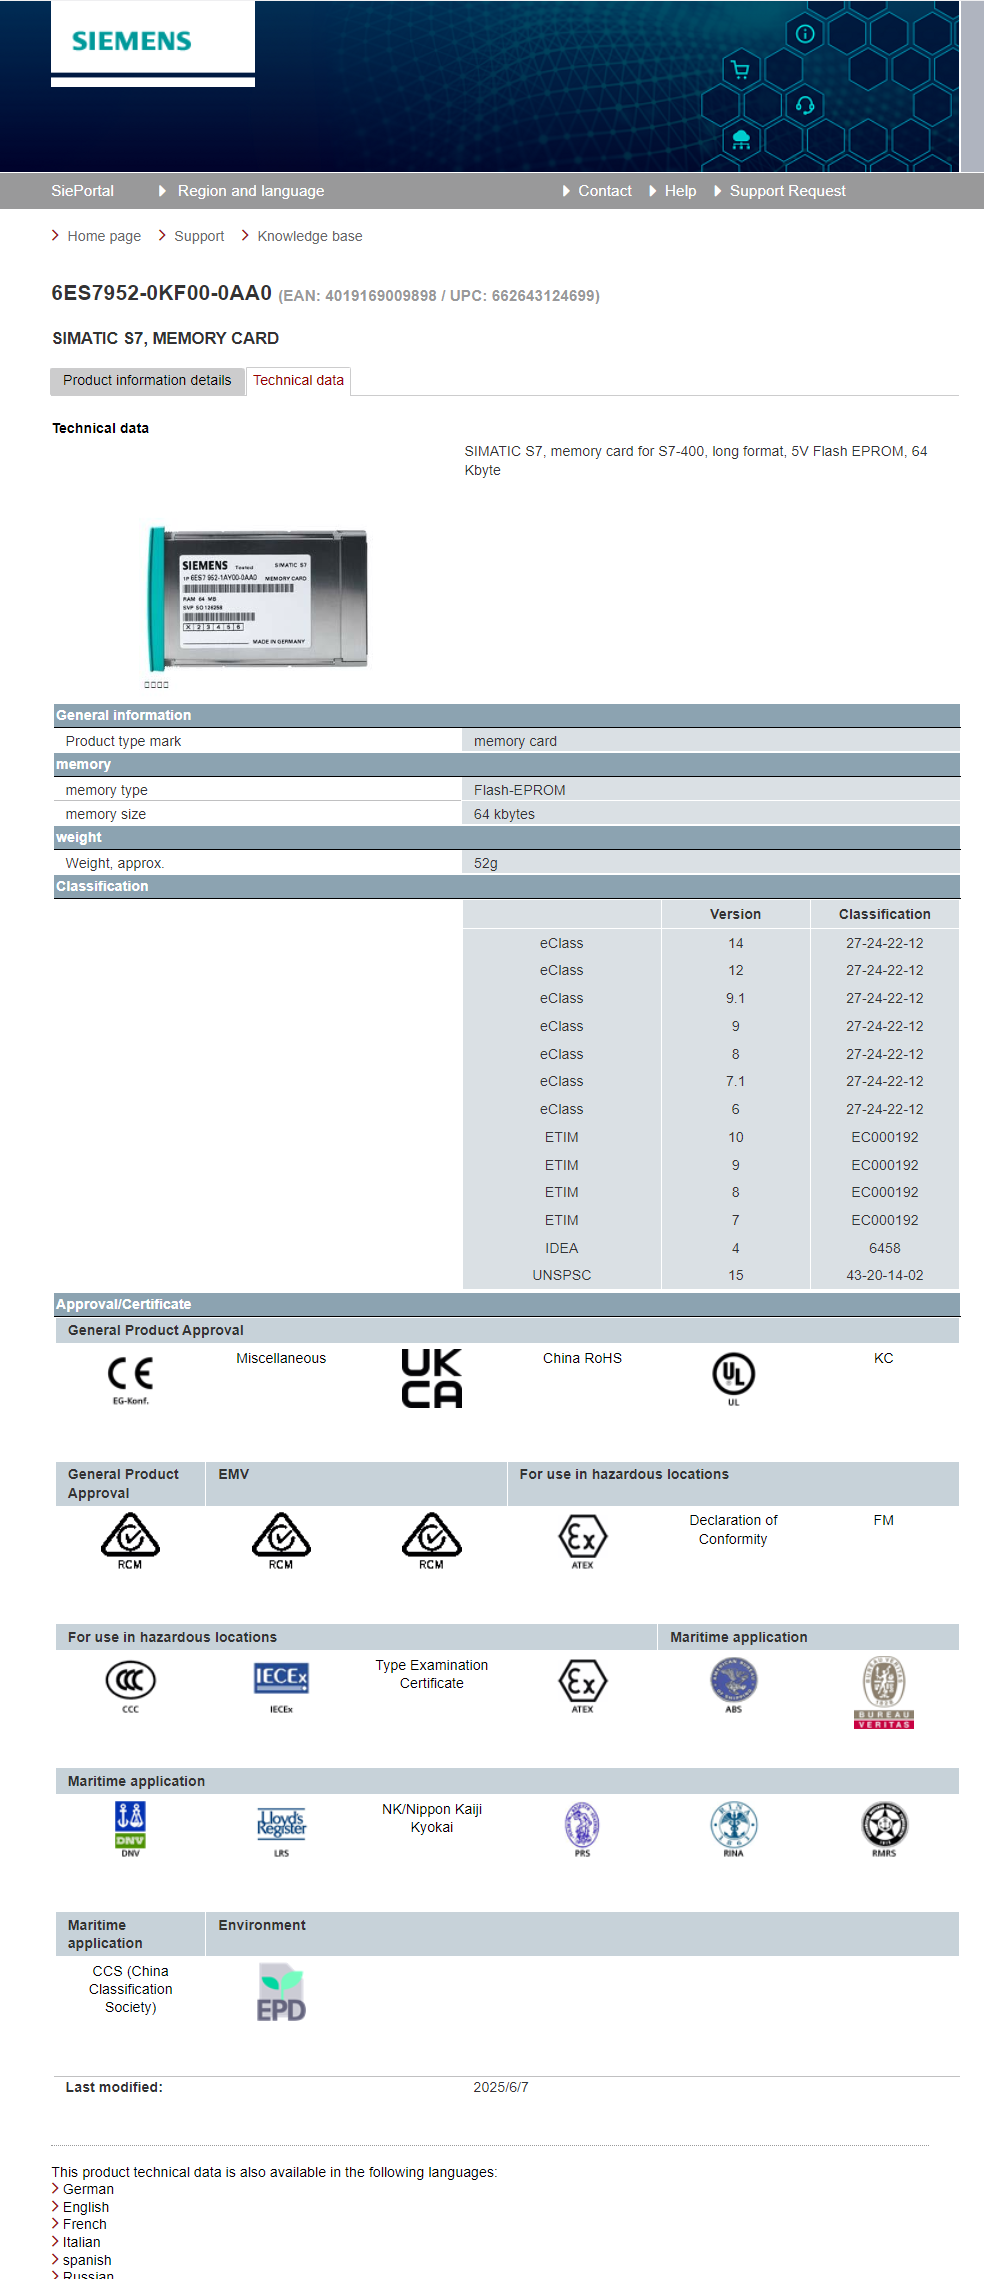Click the Siemens logo
The height and width of the screenshot is (2279, 984).
132,41
